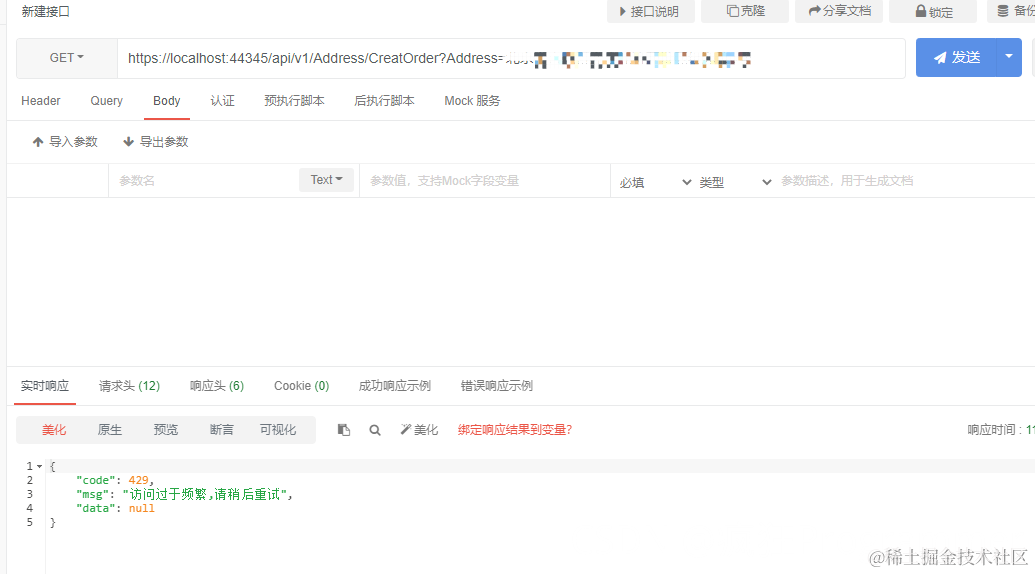Image resolution: width=1035 pixels, height=574 pixels.
Task: Click the request URL input field
Action: tap(512, 59)
